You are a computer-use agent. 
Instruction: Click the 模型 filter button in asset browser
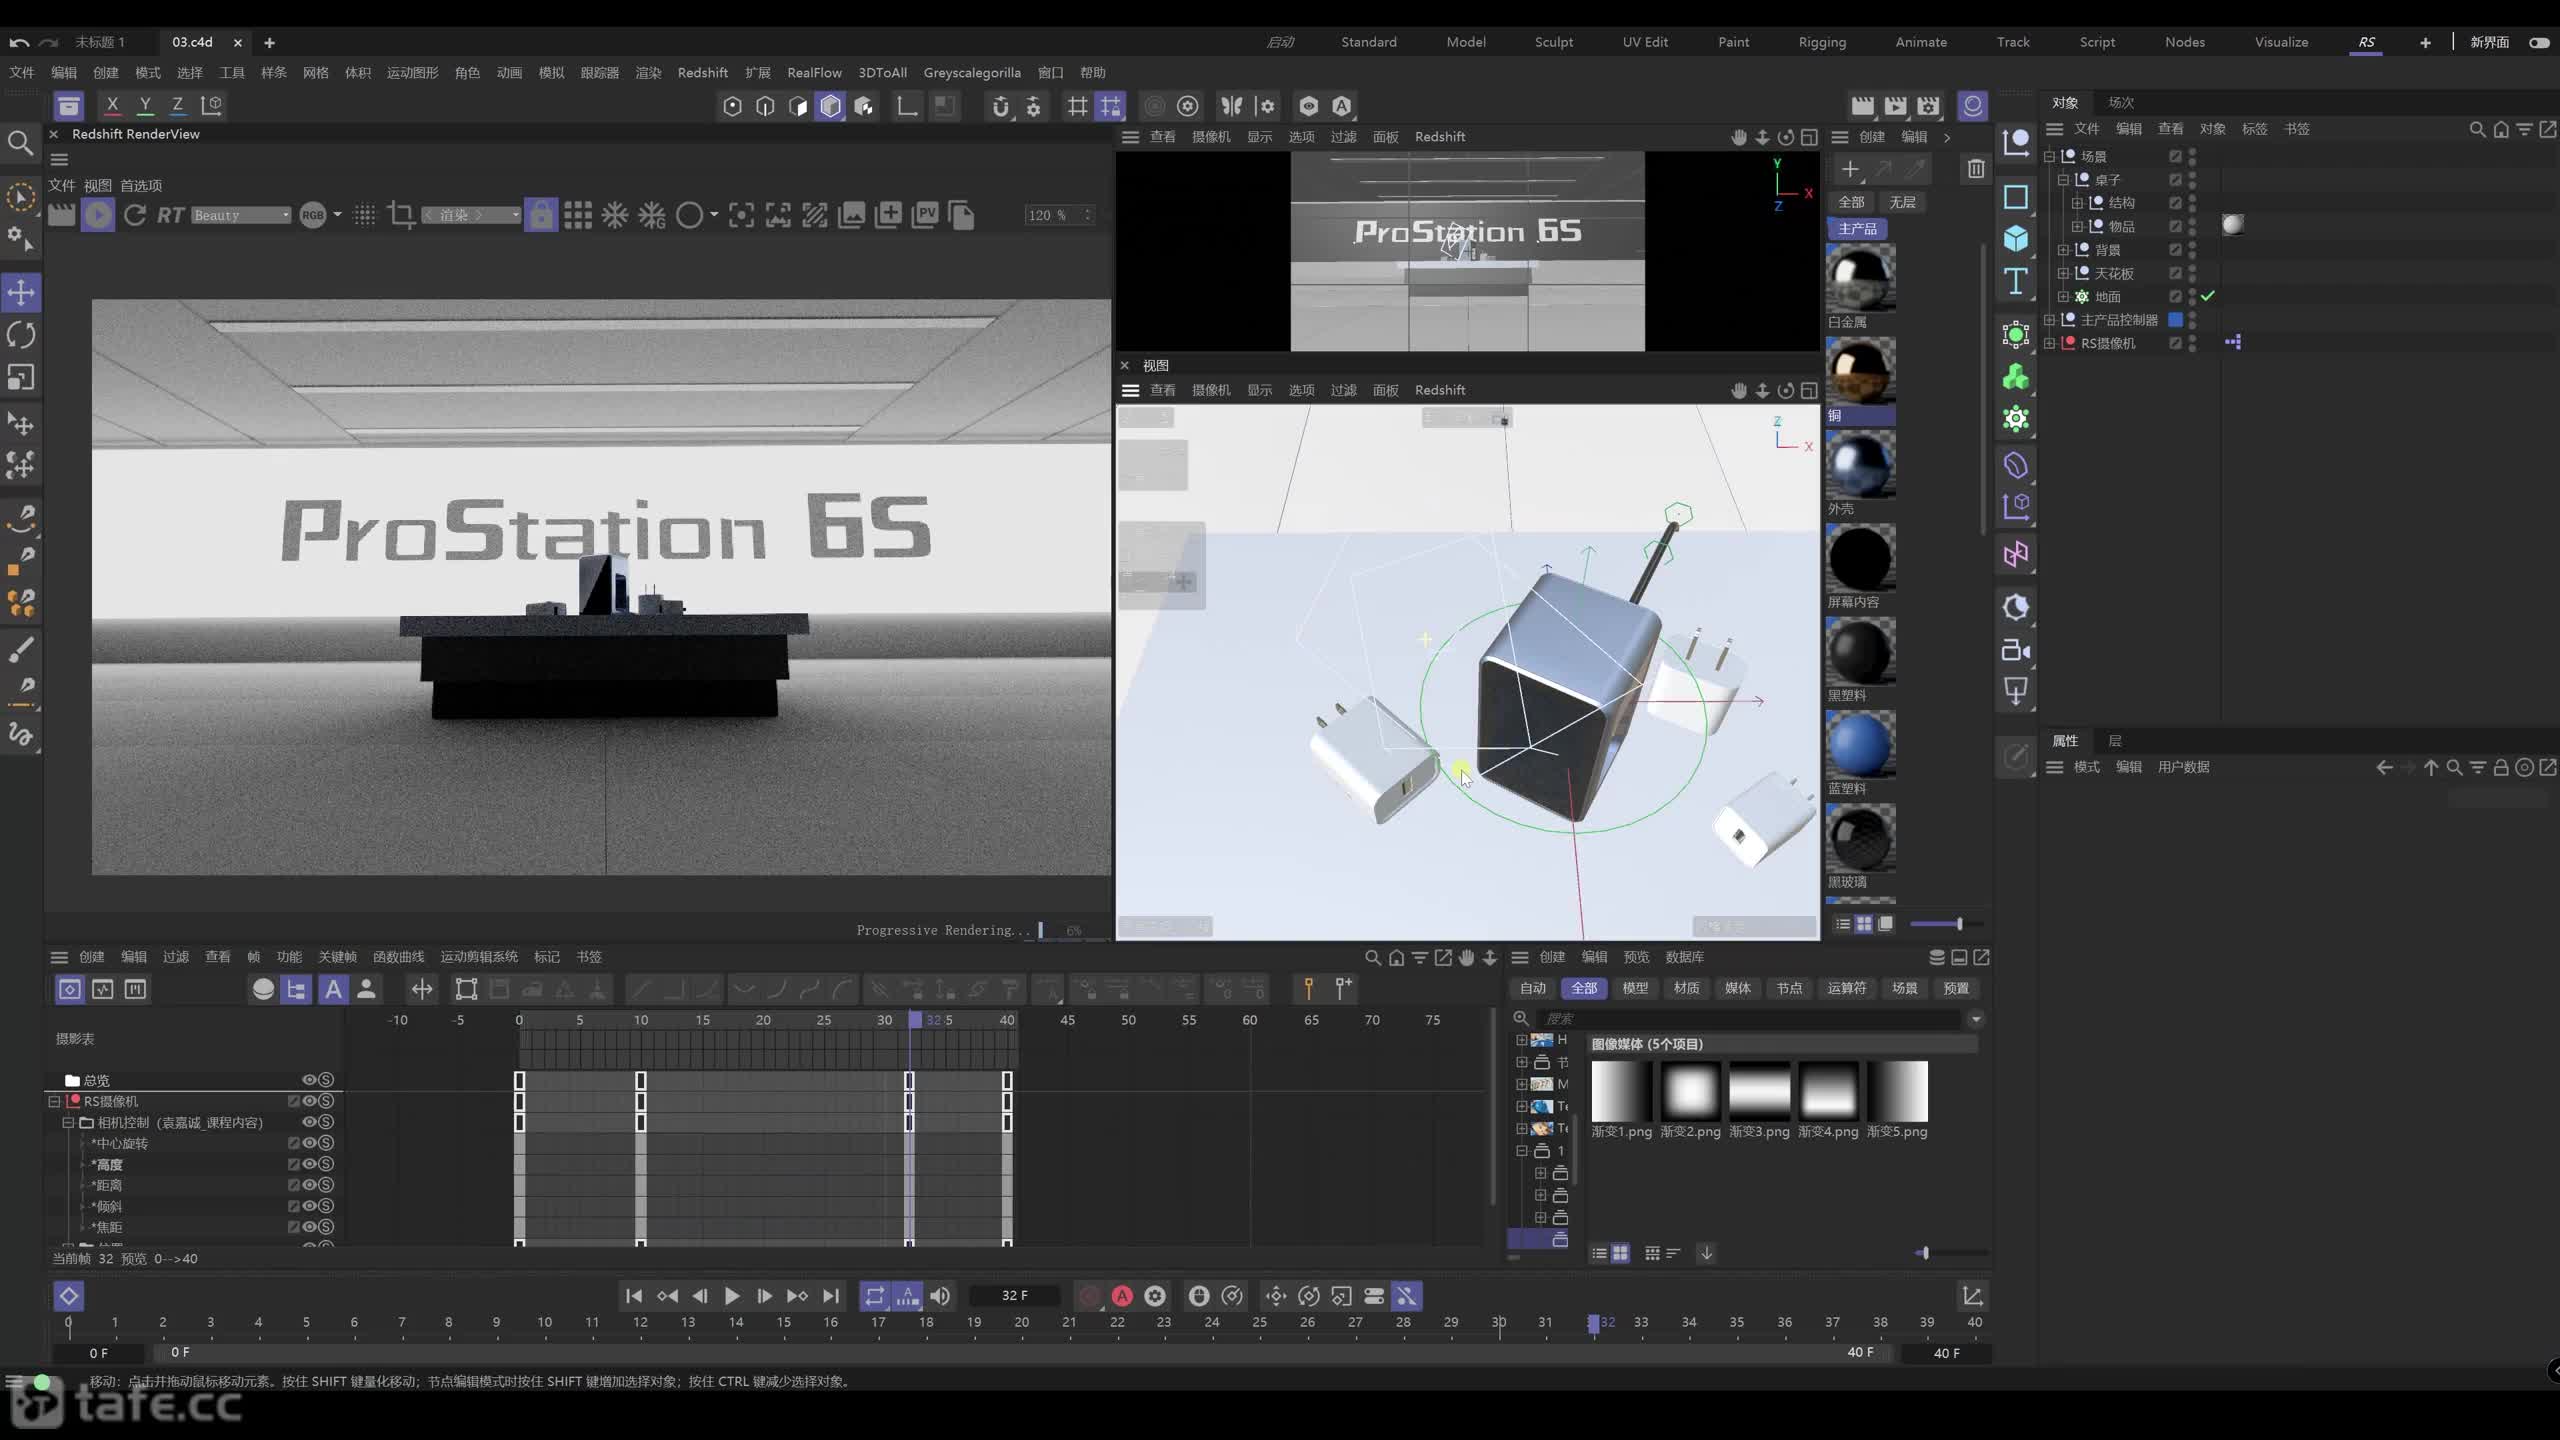click(x=1635, y=988)
